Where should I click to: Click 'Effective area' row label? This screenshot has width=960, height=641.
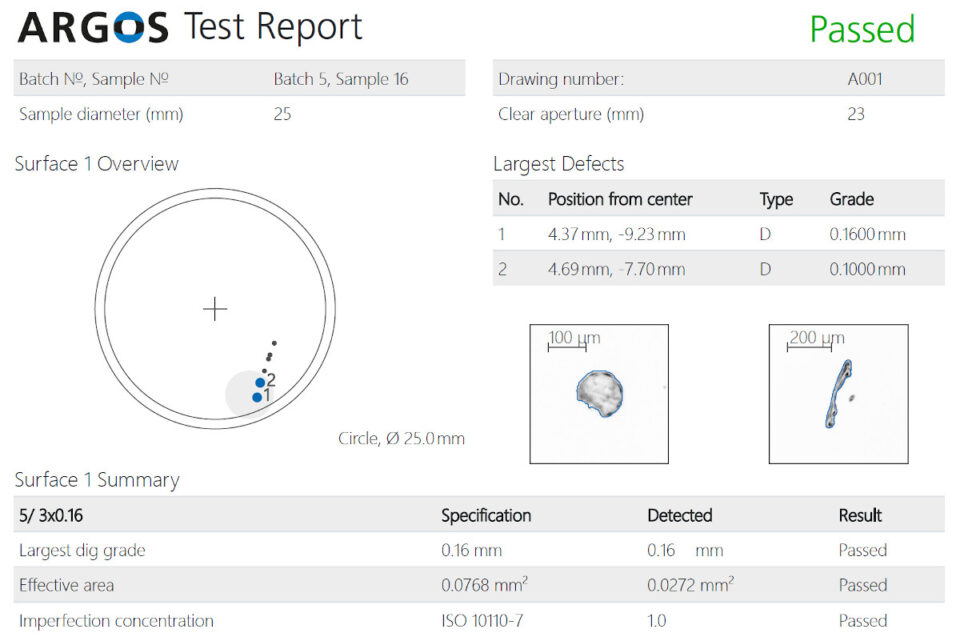(66, 585)
